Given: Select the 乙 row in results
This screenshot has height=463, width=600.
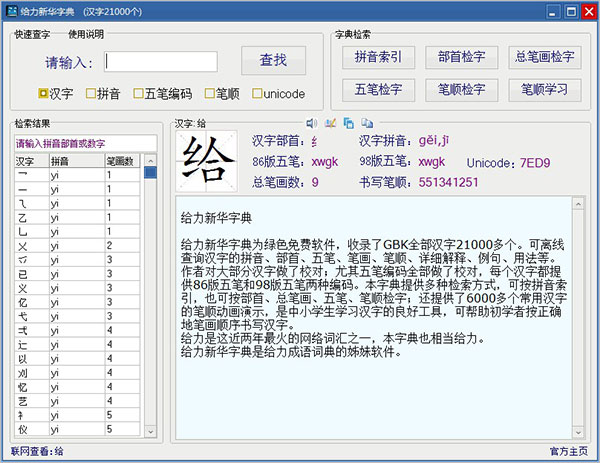Looking at the screenshot, I should click(x=77, y=217).
